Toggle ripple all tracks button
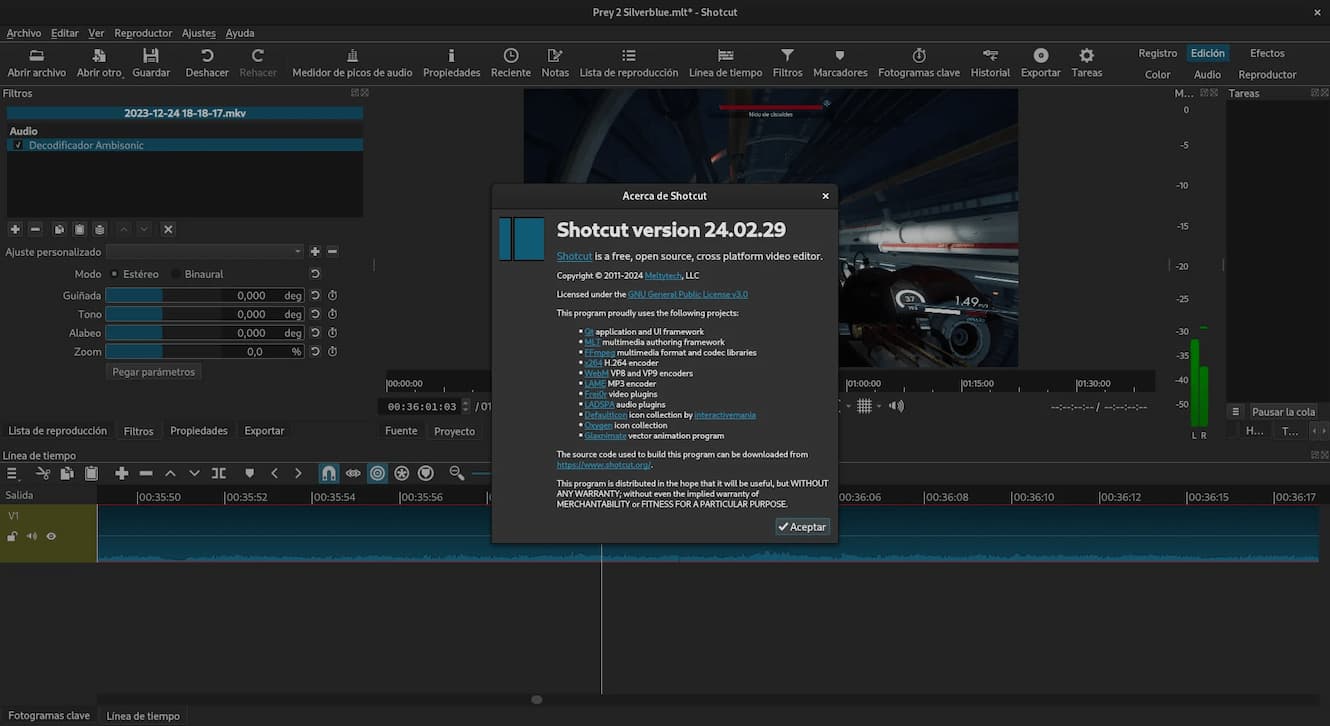The image size is (1330, 726). (401, 473)
